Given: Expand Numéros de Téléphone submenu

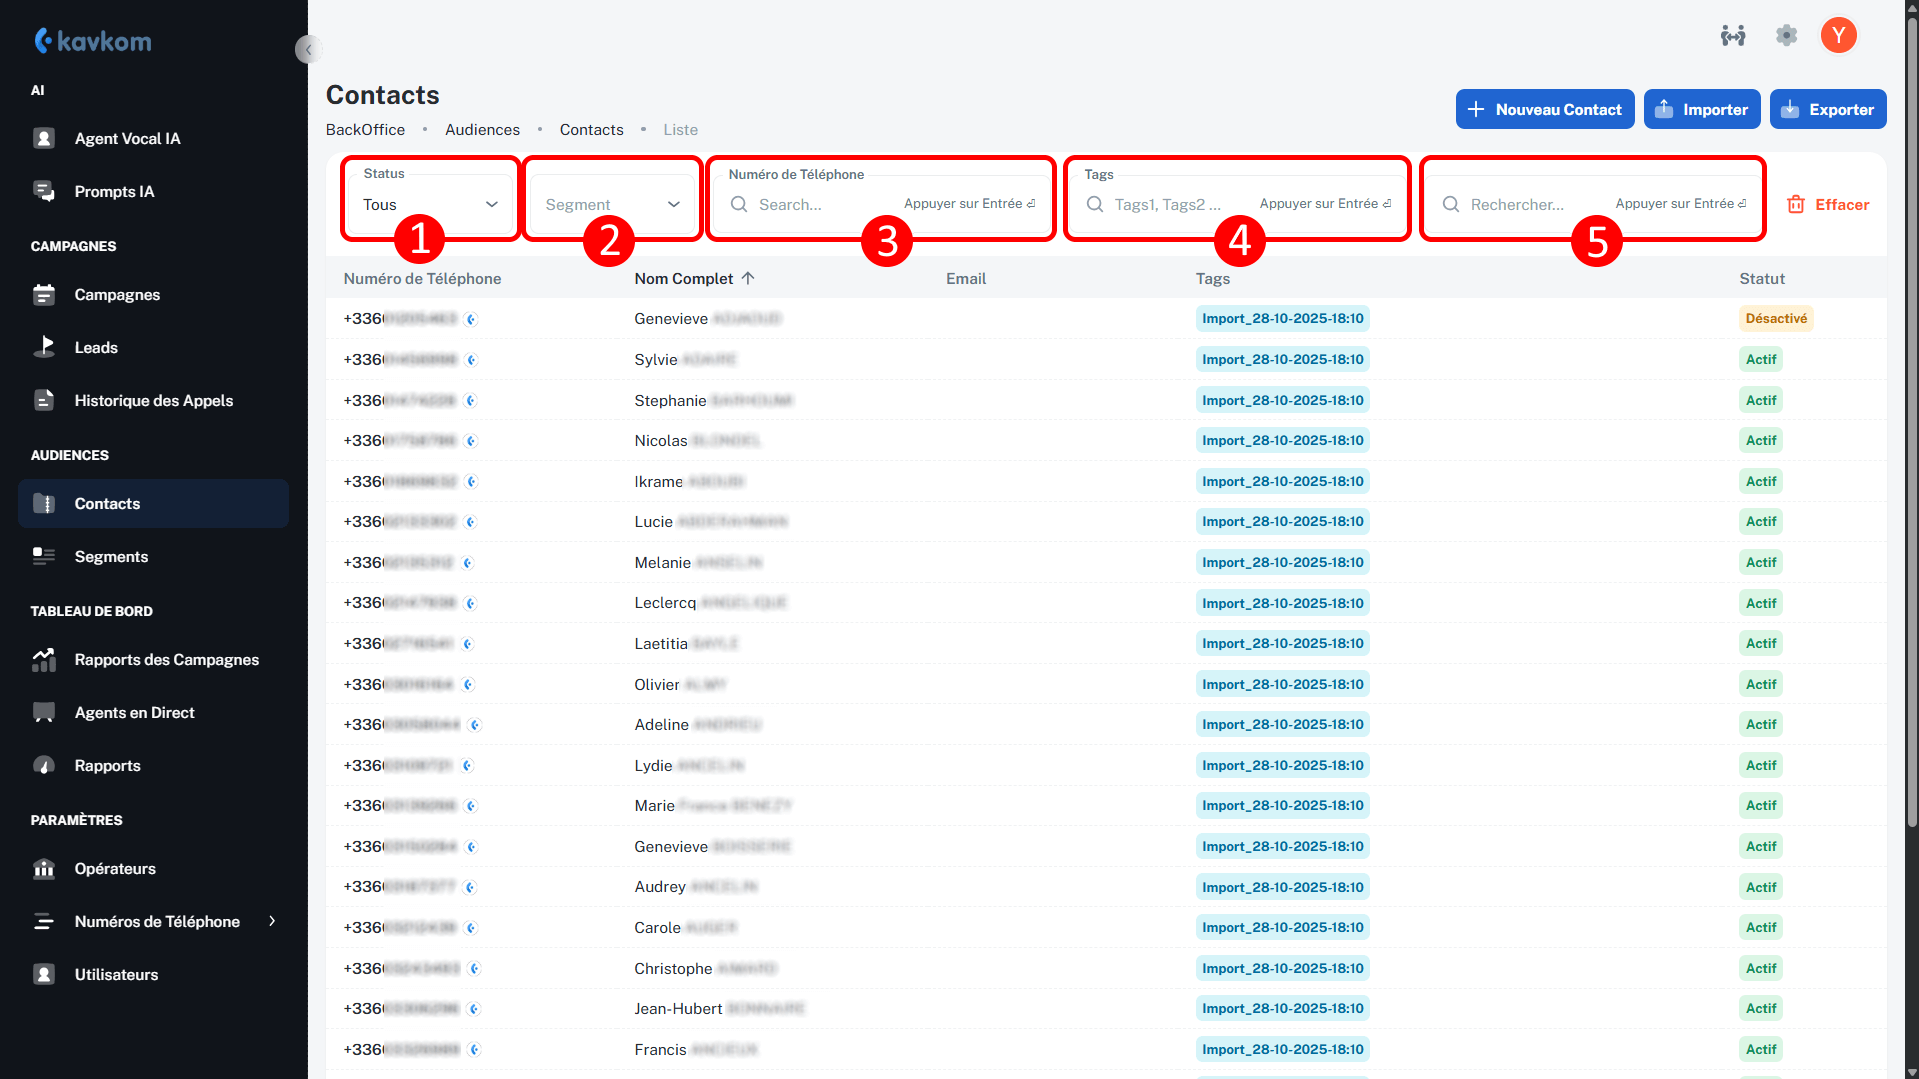Looking at the screenshot, I should tap(272, 921).
